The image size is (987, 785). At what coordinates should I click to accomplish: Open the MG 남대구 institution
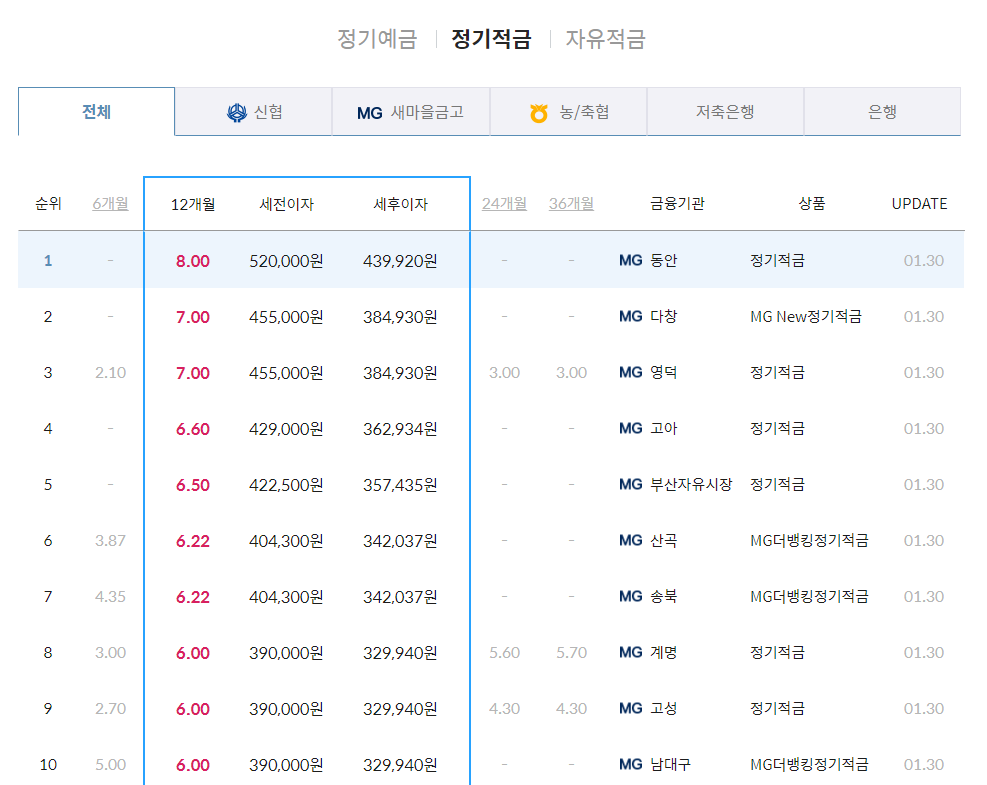coord(655,764)
